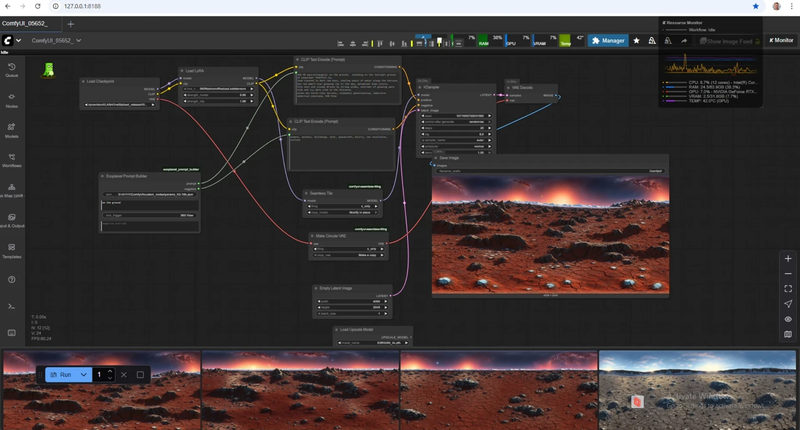Toggle link visibility eye icon
The image size is (800, 430).
[788, 319]
